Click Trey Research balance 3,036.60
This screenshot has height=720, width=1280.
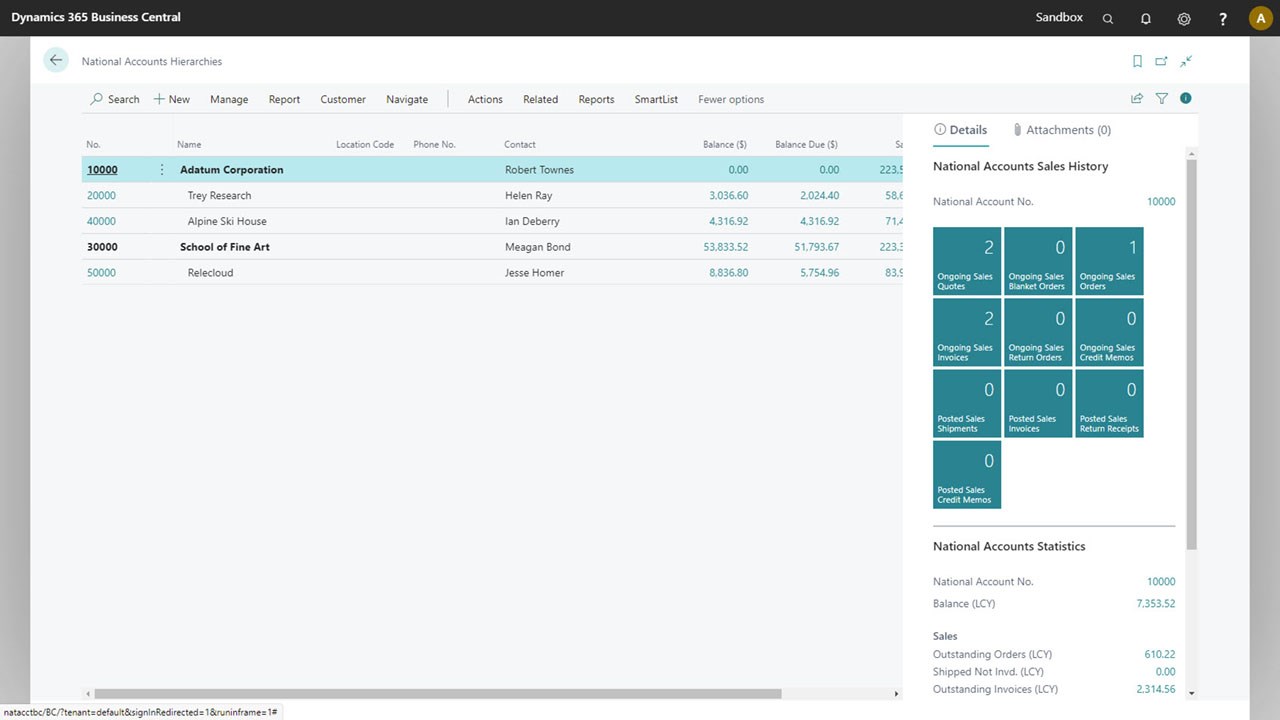pos(728,196)
